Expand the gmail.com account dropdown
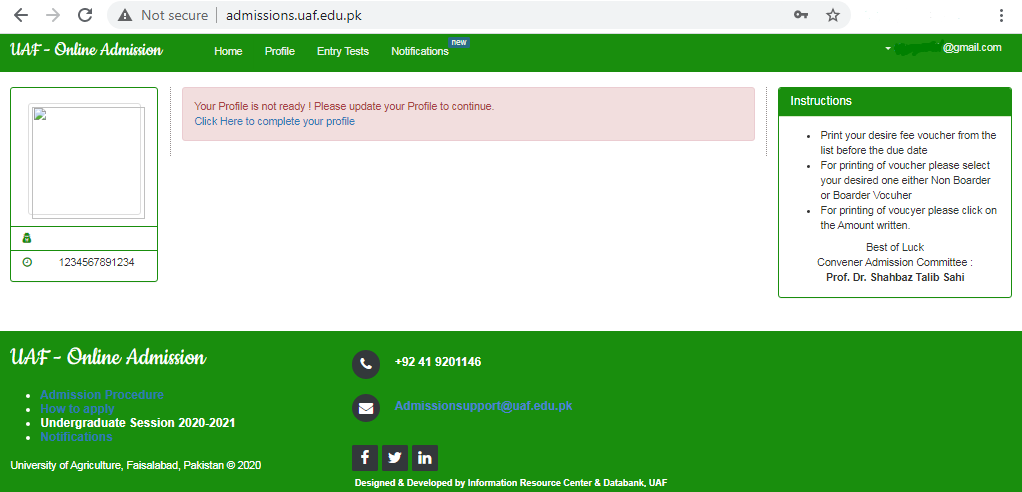Screen dimensions: 1022x492 pos(943,48)
